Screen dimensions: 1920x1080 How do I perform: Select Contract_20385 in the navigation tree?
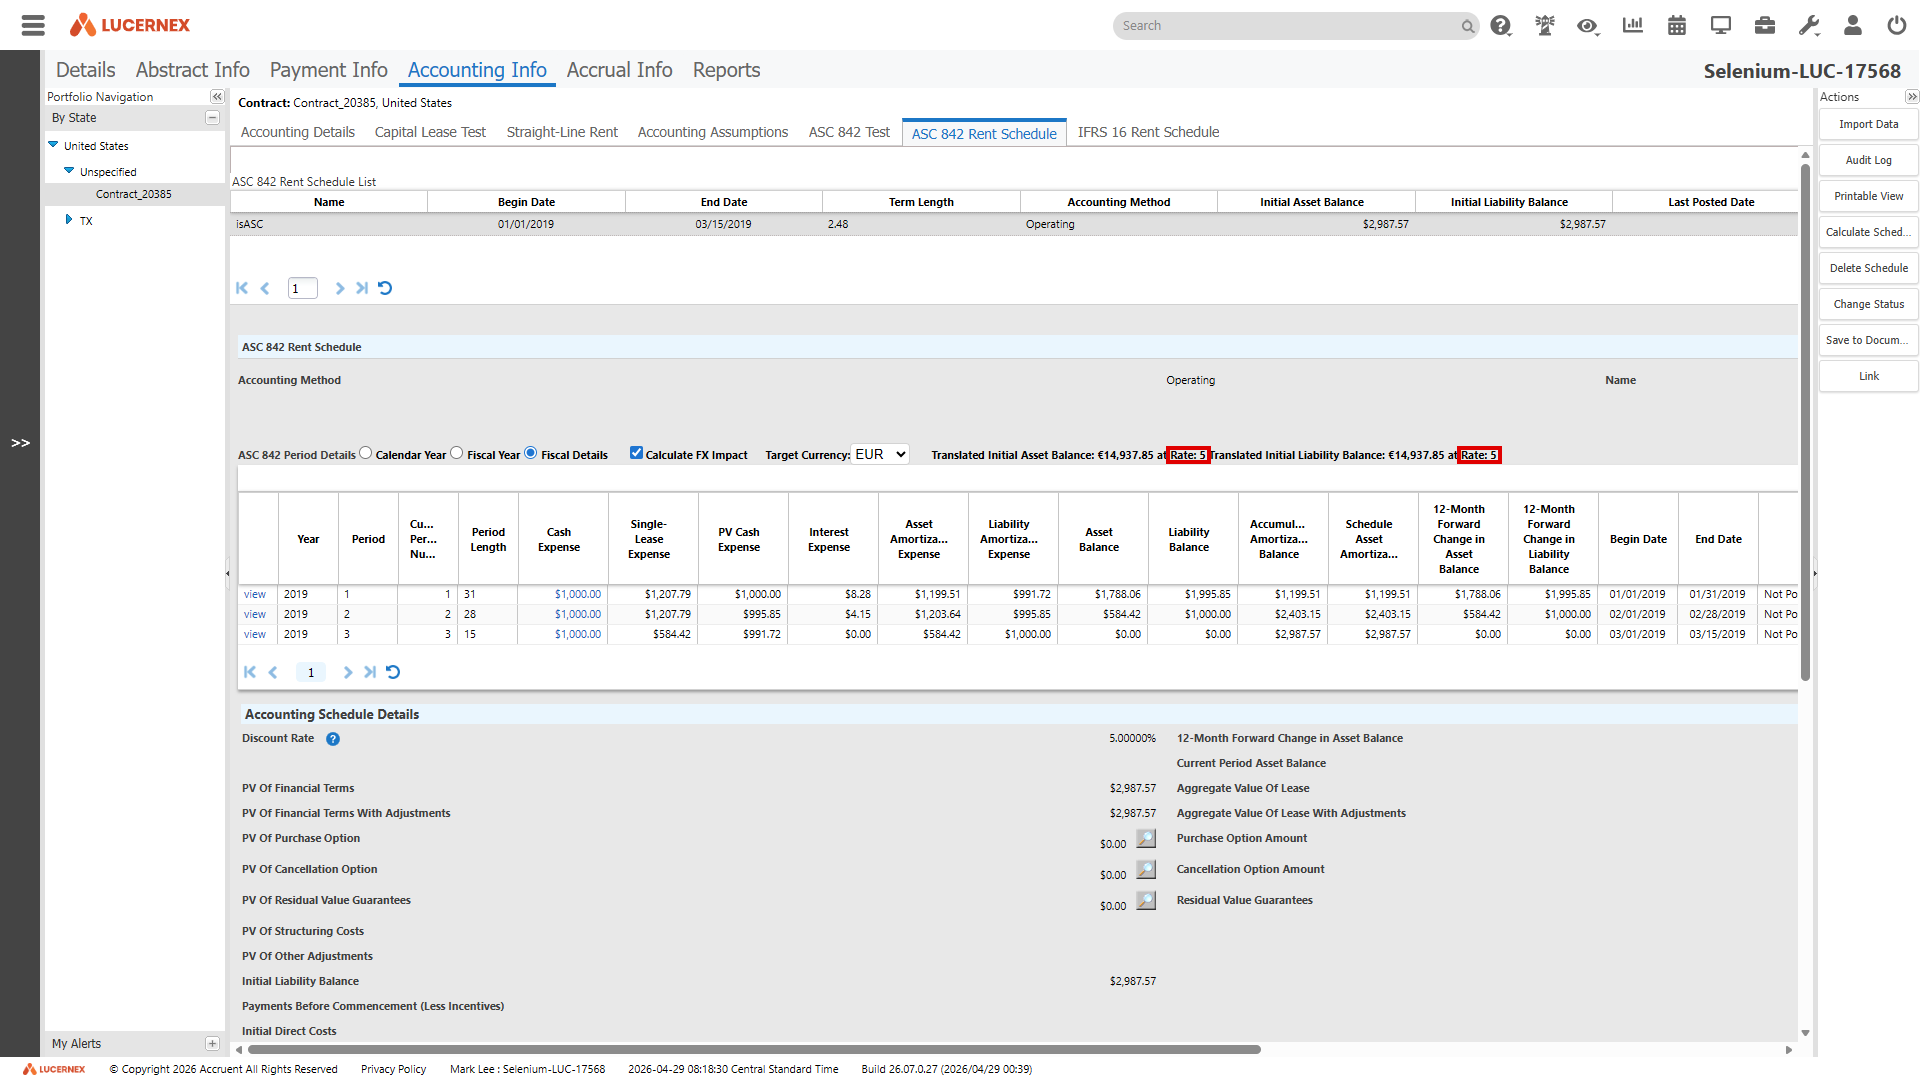click(134, 194)
